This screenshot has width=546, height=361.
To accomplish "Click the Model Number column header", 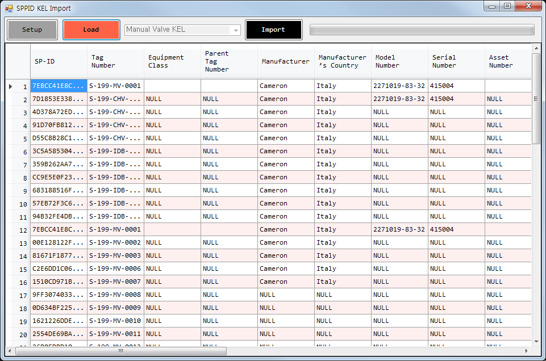I will click(x=400, y=61).
